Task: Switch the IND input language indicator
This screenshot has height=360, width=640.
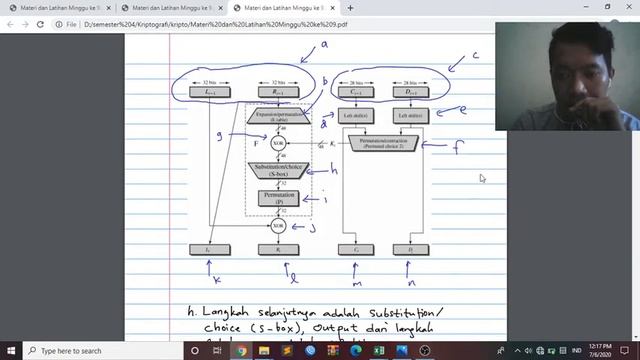Action: coord(576,351)
